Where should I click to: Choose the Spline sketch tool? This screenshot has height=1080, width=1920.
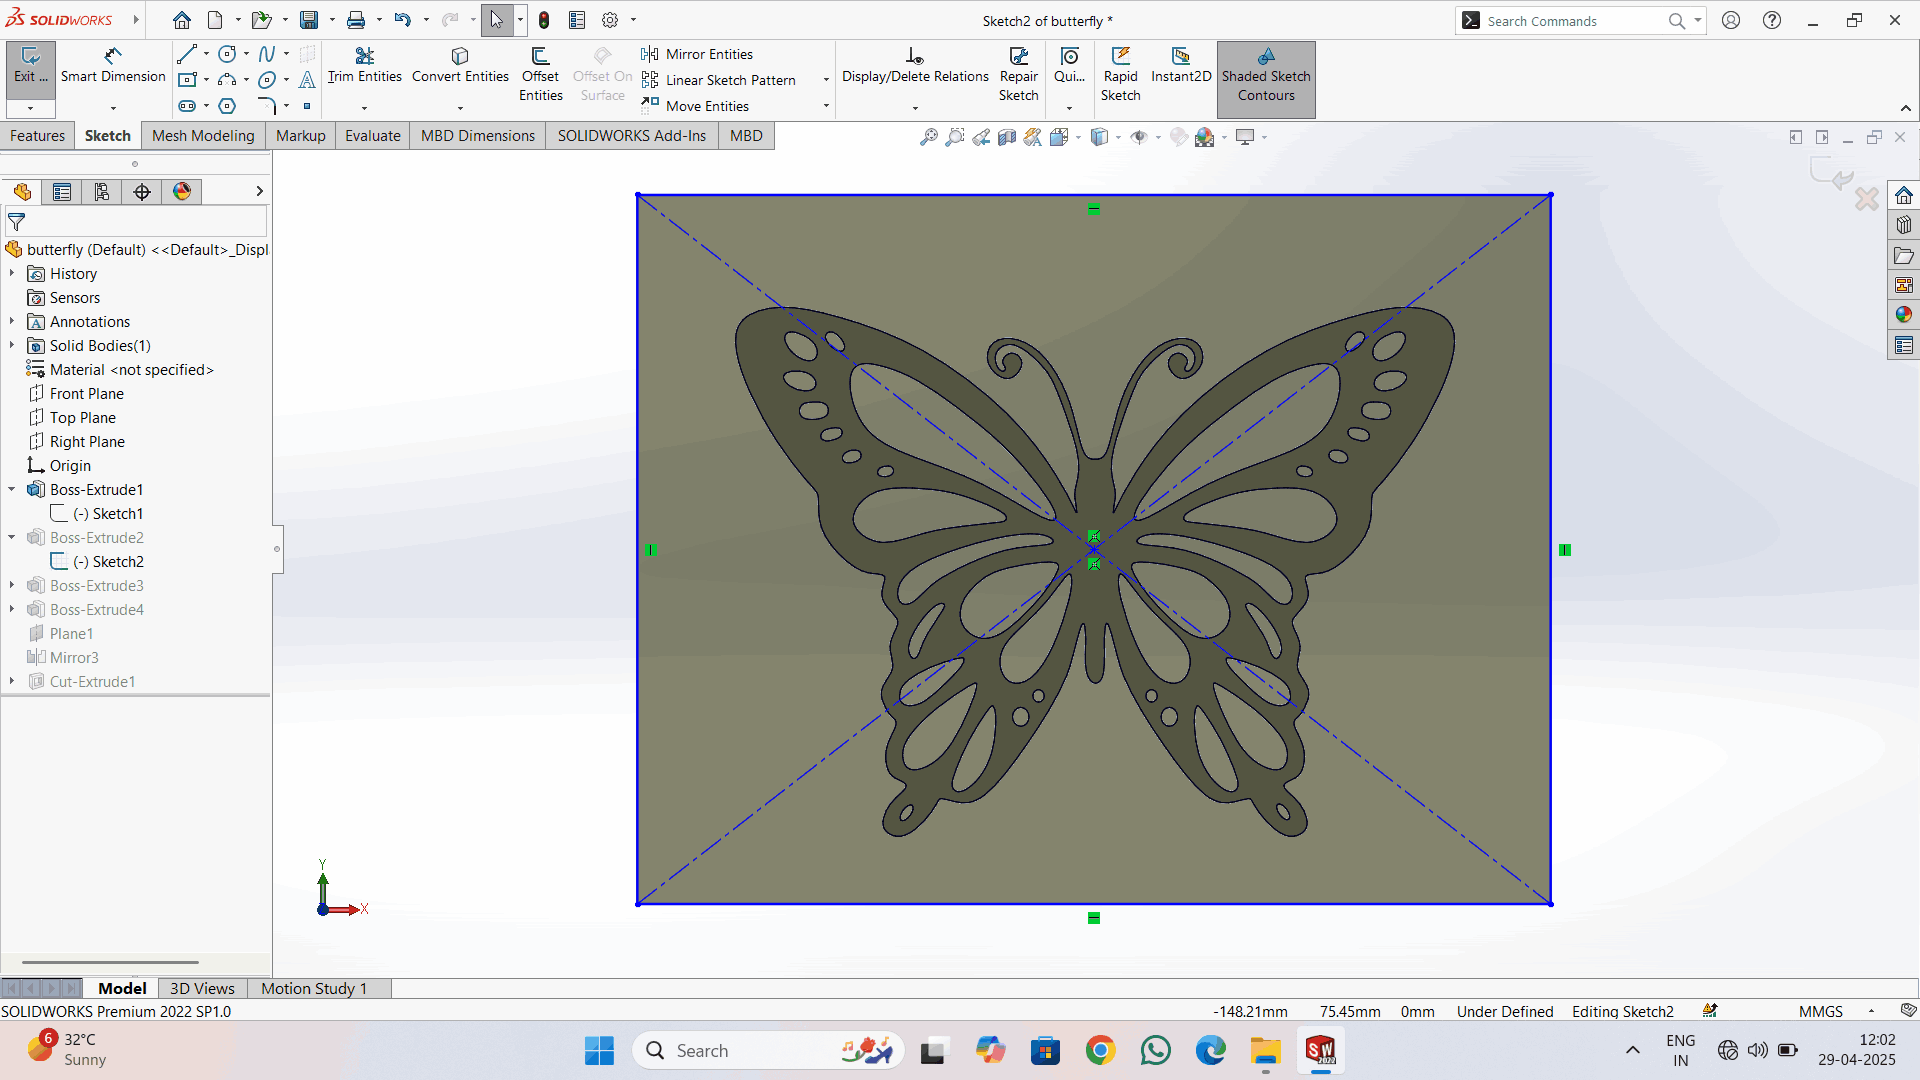(x=266, y=54)
